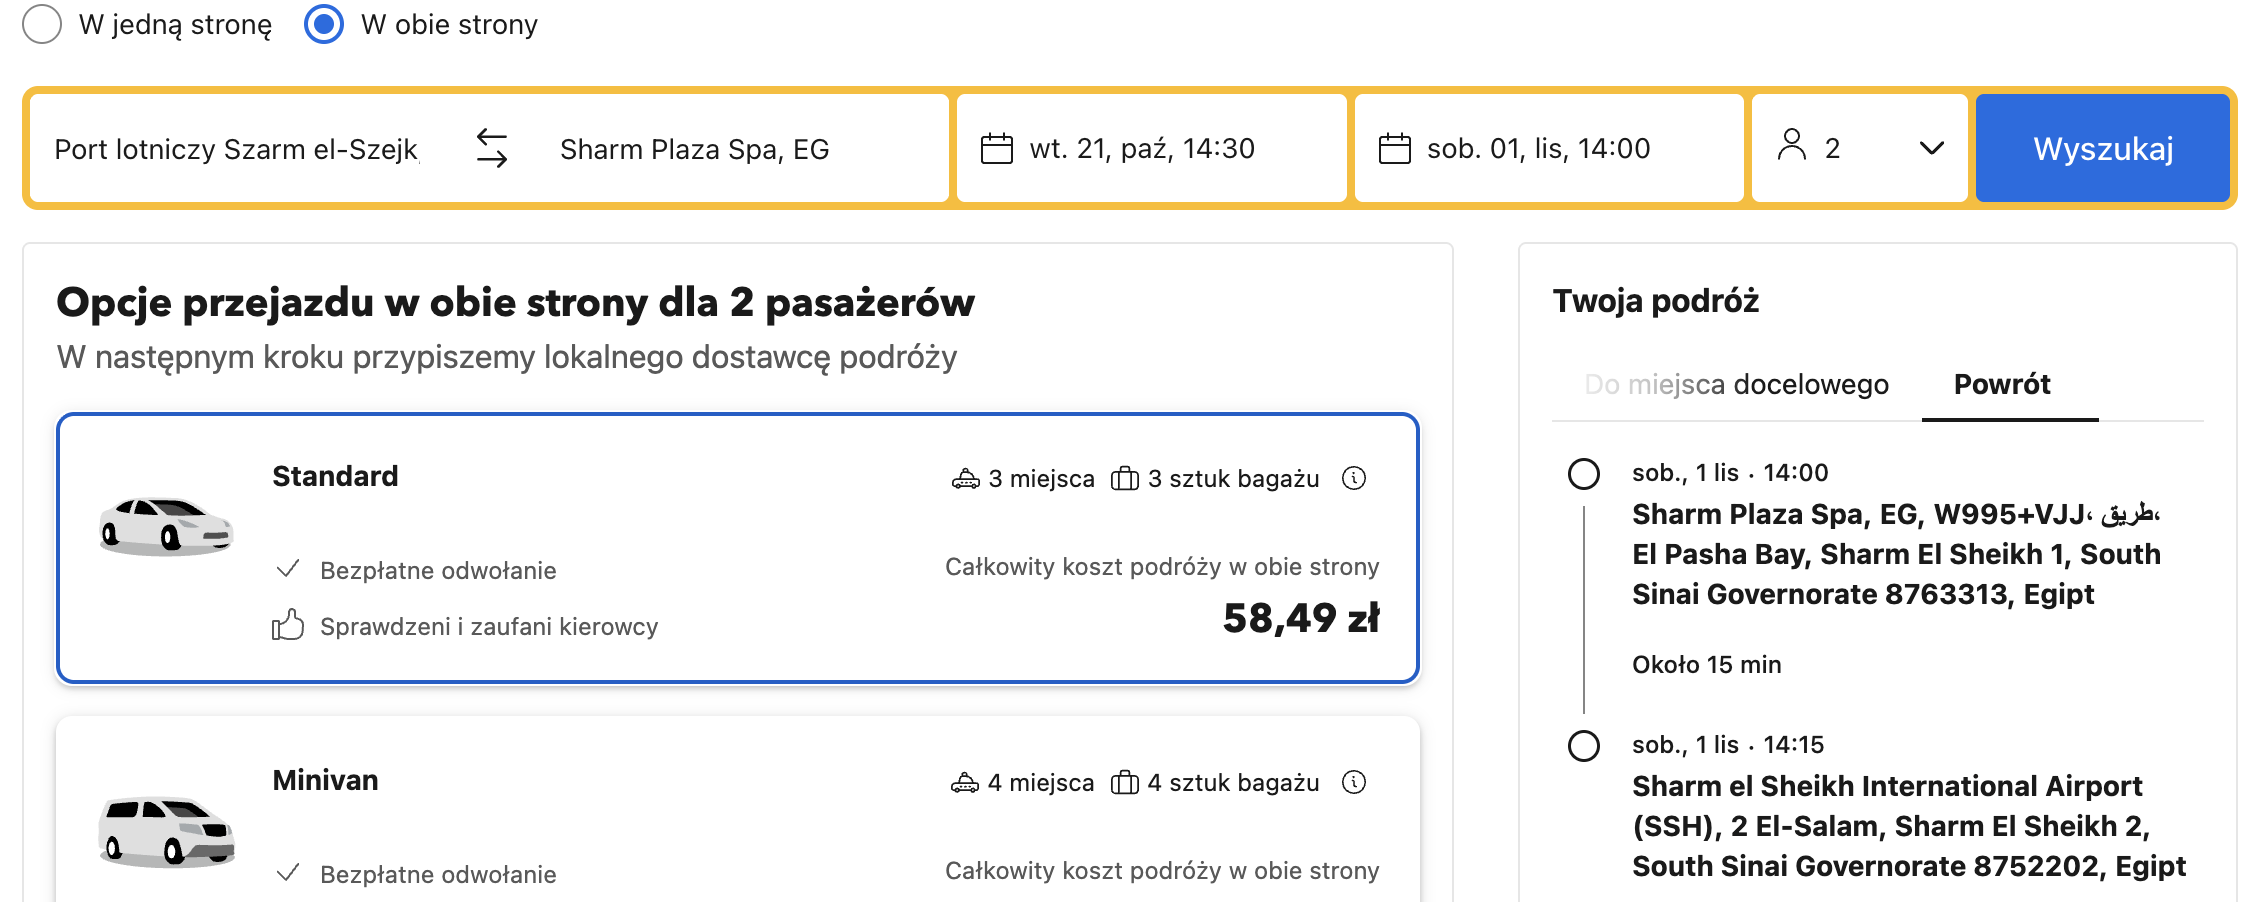Click the calendar icon for the return date
The image size is (2258, 902).
pyautogui.click(x=1394, y=149)
